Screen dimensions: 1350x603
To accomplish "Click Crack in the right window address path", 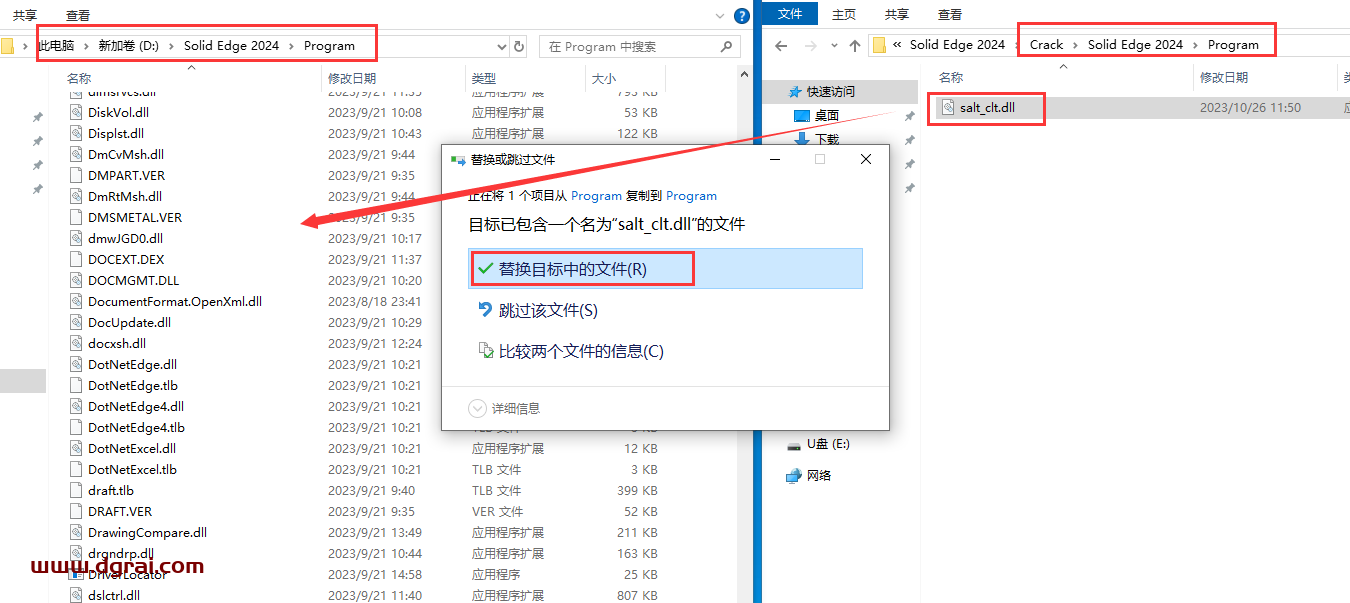I will click(x=1047, y=44).
